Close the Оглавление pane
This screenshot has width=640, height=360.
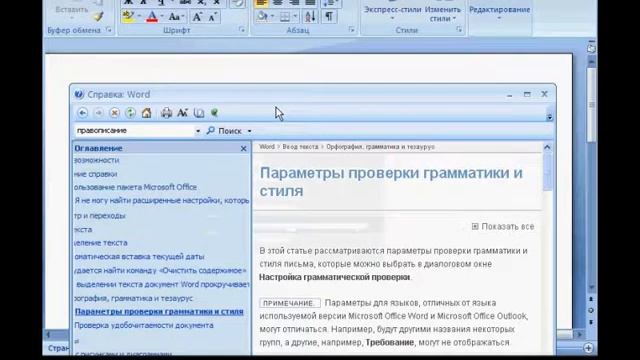click(x=243, y=149)
